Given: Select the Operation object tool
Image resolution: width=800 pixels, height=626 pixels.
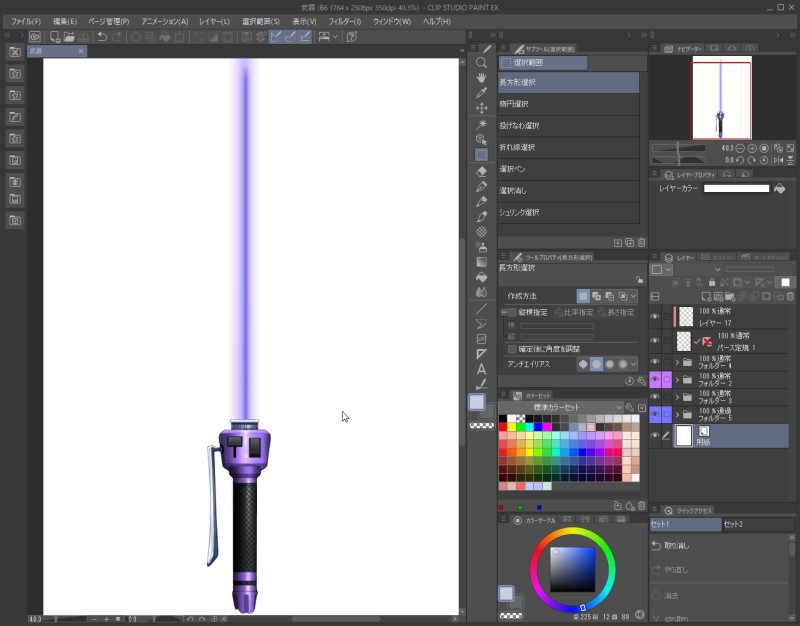Looking at the screenshot, I should (481, 139).
